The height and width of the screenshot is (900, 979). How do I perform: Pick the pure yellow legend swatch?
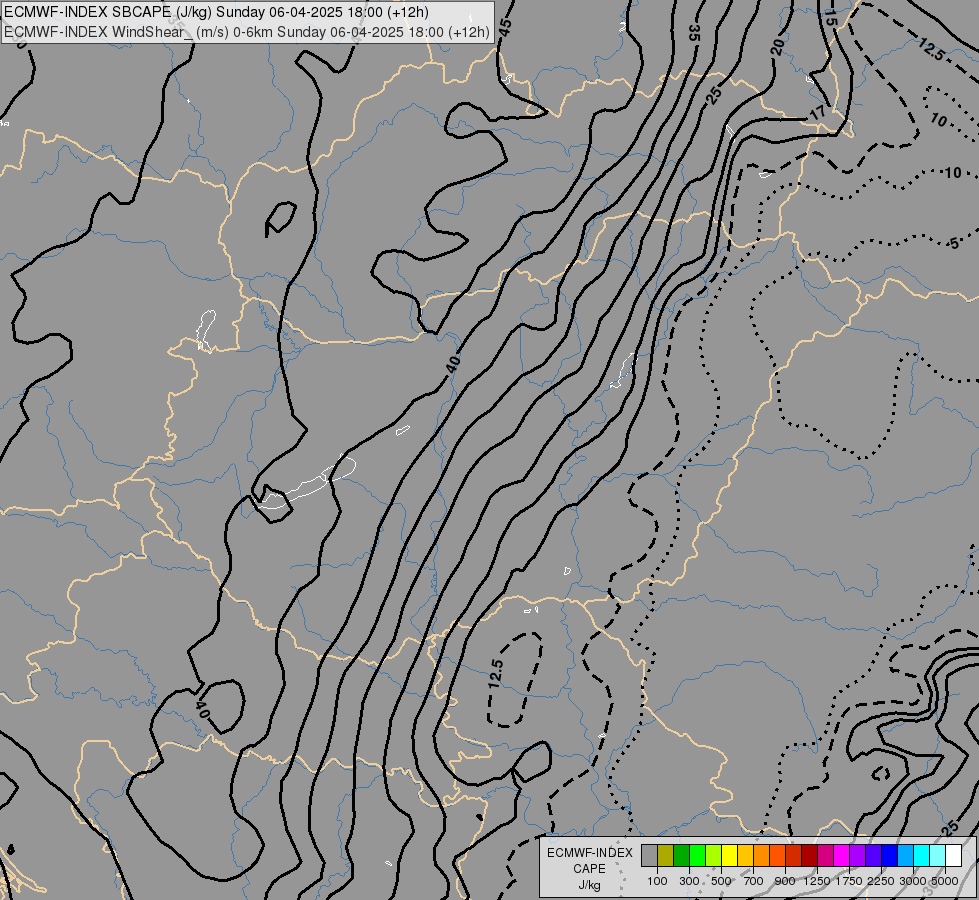[x=729, y=856]
